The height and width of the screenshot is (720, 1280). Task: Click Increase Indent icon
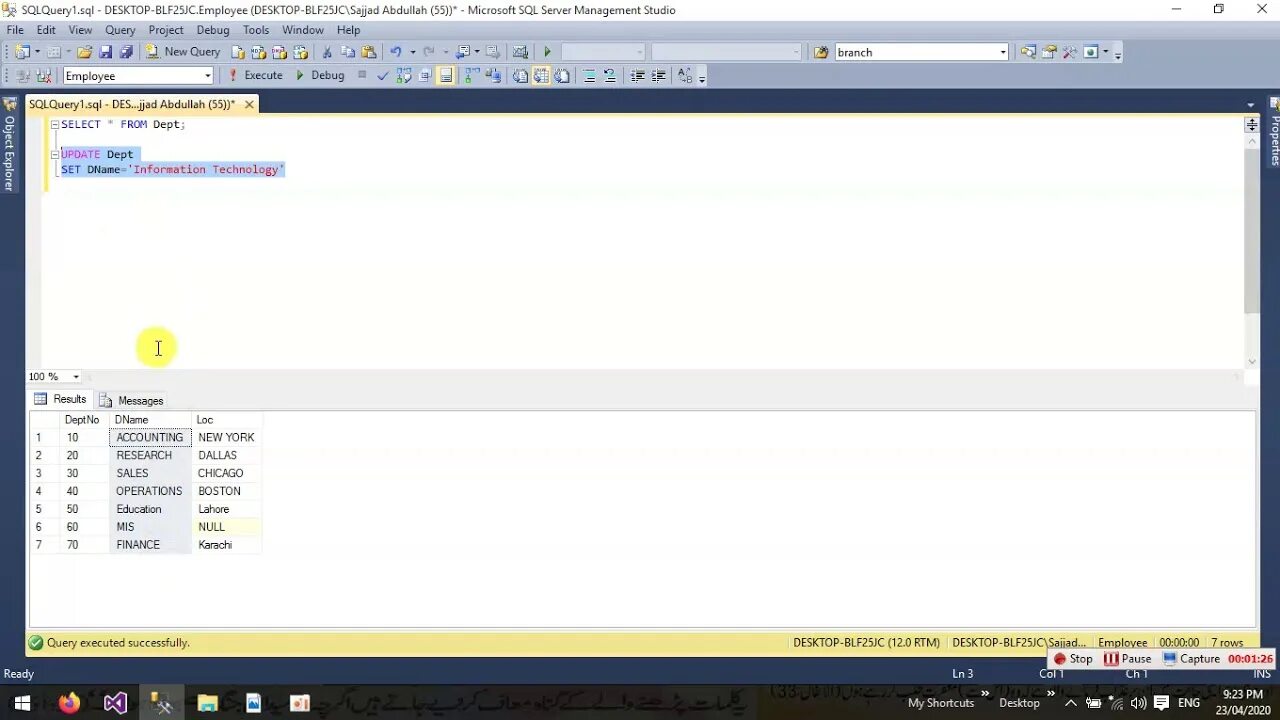658,76
